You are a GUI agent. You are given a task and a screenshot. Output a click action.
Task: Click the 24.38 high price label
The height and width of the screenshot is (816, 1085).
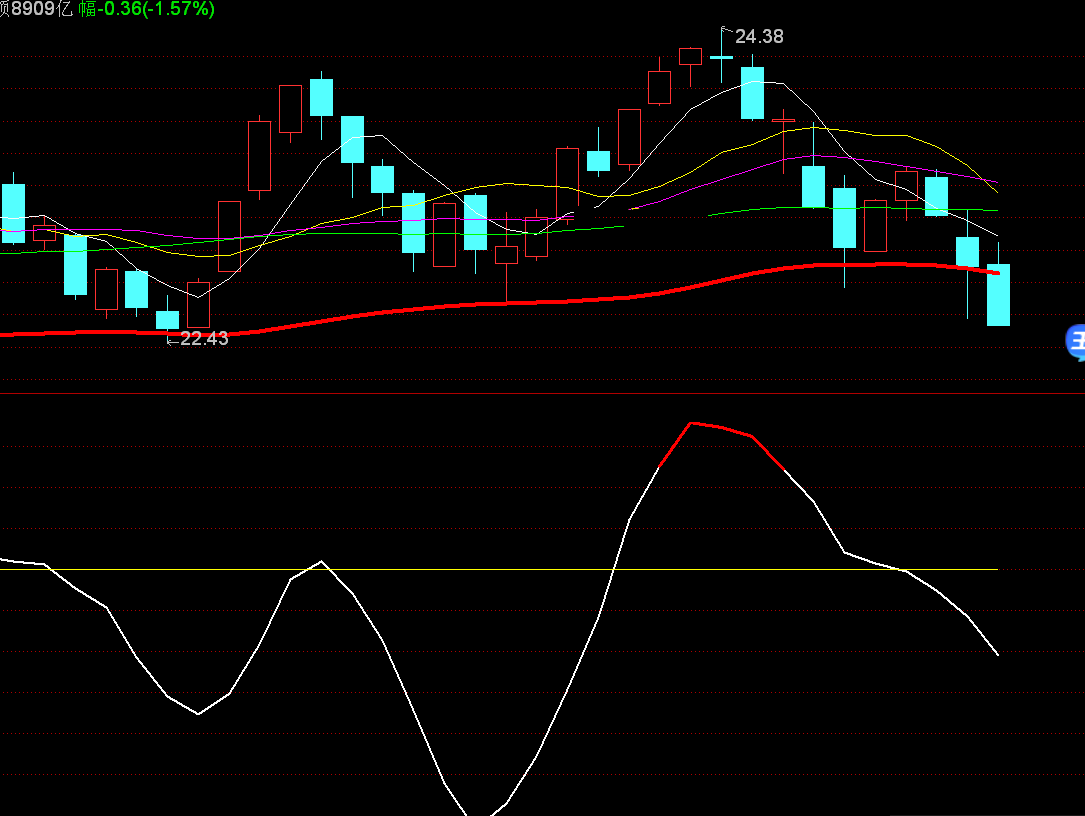(759, 36)
